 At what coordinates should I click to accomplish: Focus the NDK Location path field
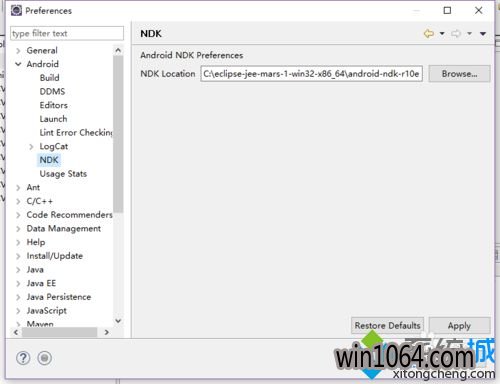click(x=312, y=74)
